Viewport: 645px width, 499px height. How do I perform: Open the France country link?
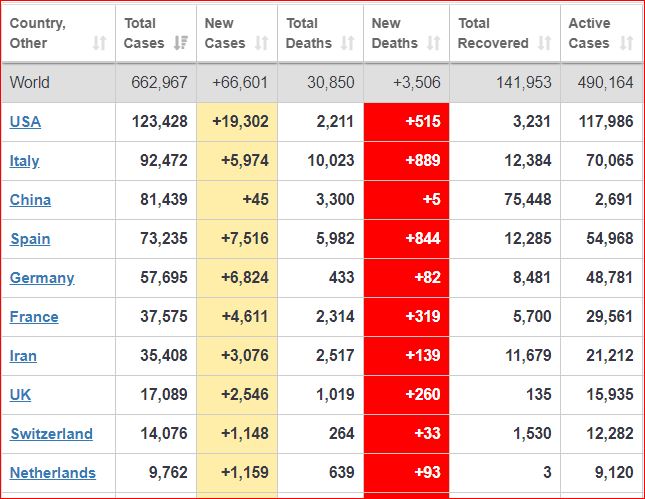click(34, 317)
